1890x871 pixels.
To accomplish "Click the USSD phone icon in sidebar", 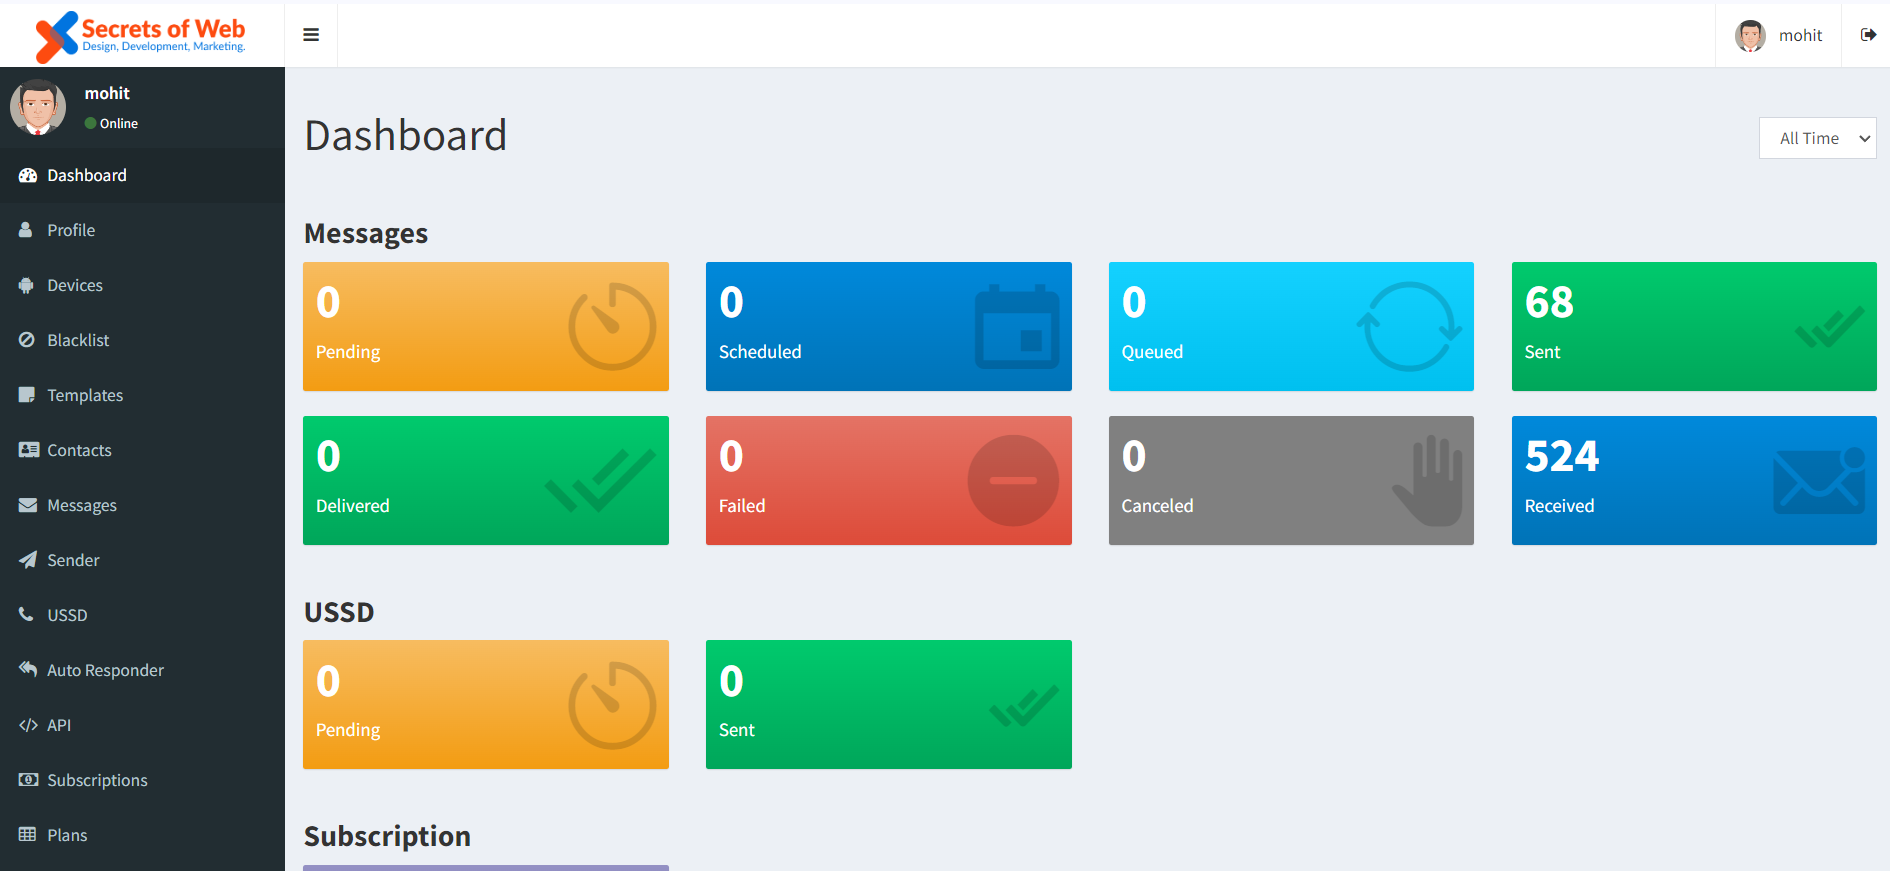I will (x=27, y=615).
